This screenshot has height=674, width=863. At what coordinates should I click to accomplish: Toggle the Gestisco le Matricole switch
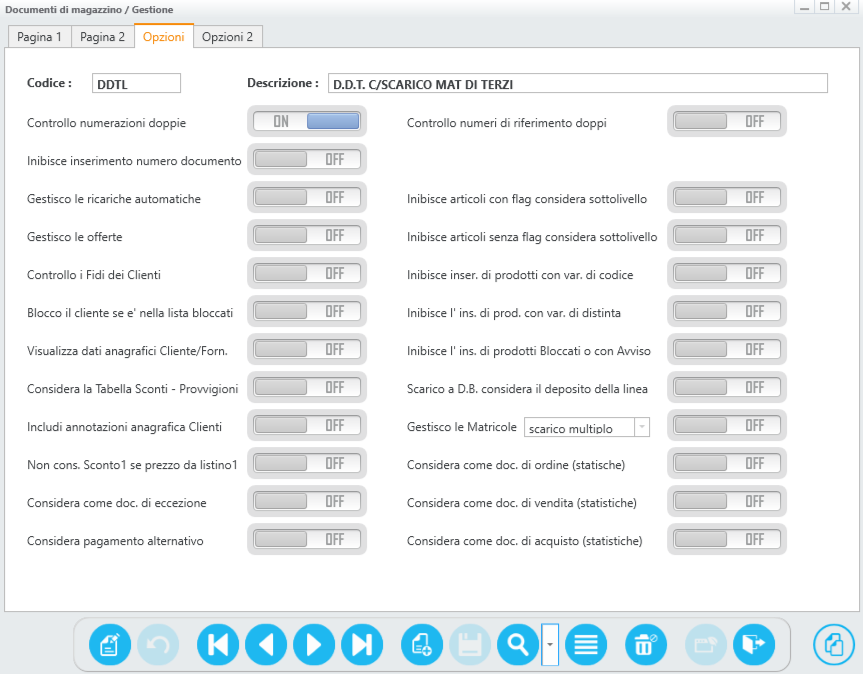click(727, 425)
